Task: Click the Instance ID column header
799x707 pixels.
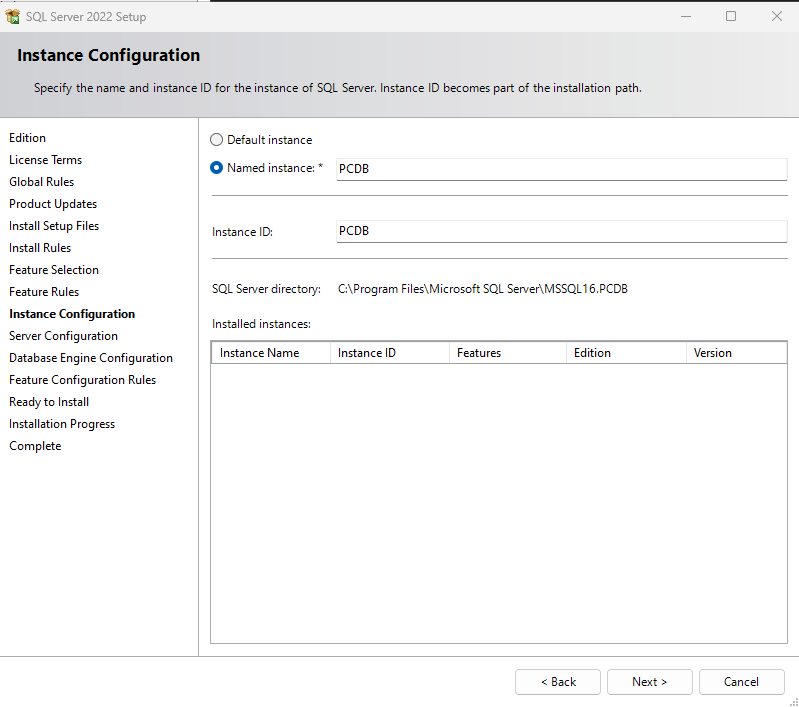Action: click(390, 353)
